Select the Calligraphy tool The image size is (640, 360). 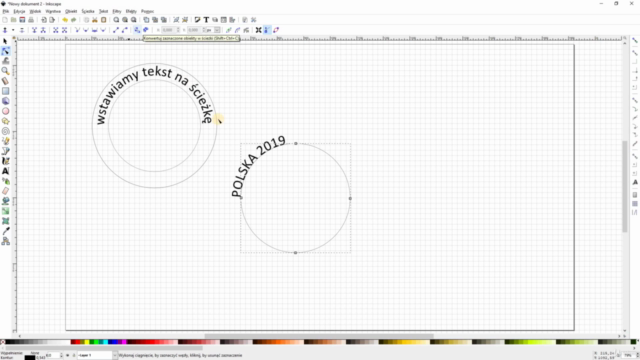tap(5, 161)
